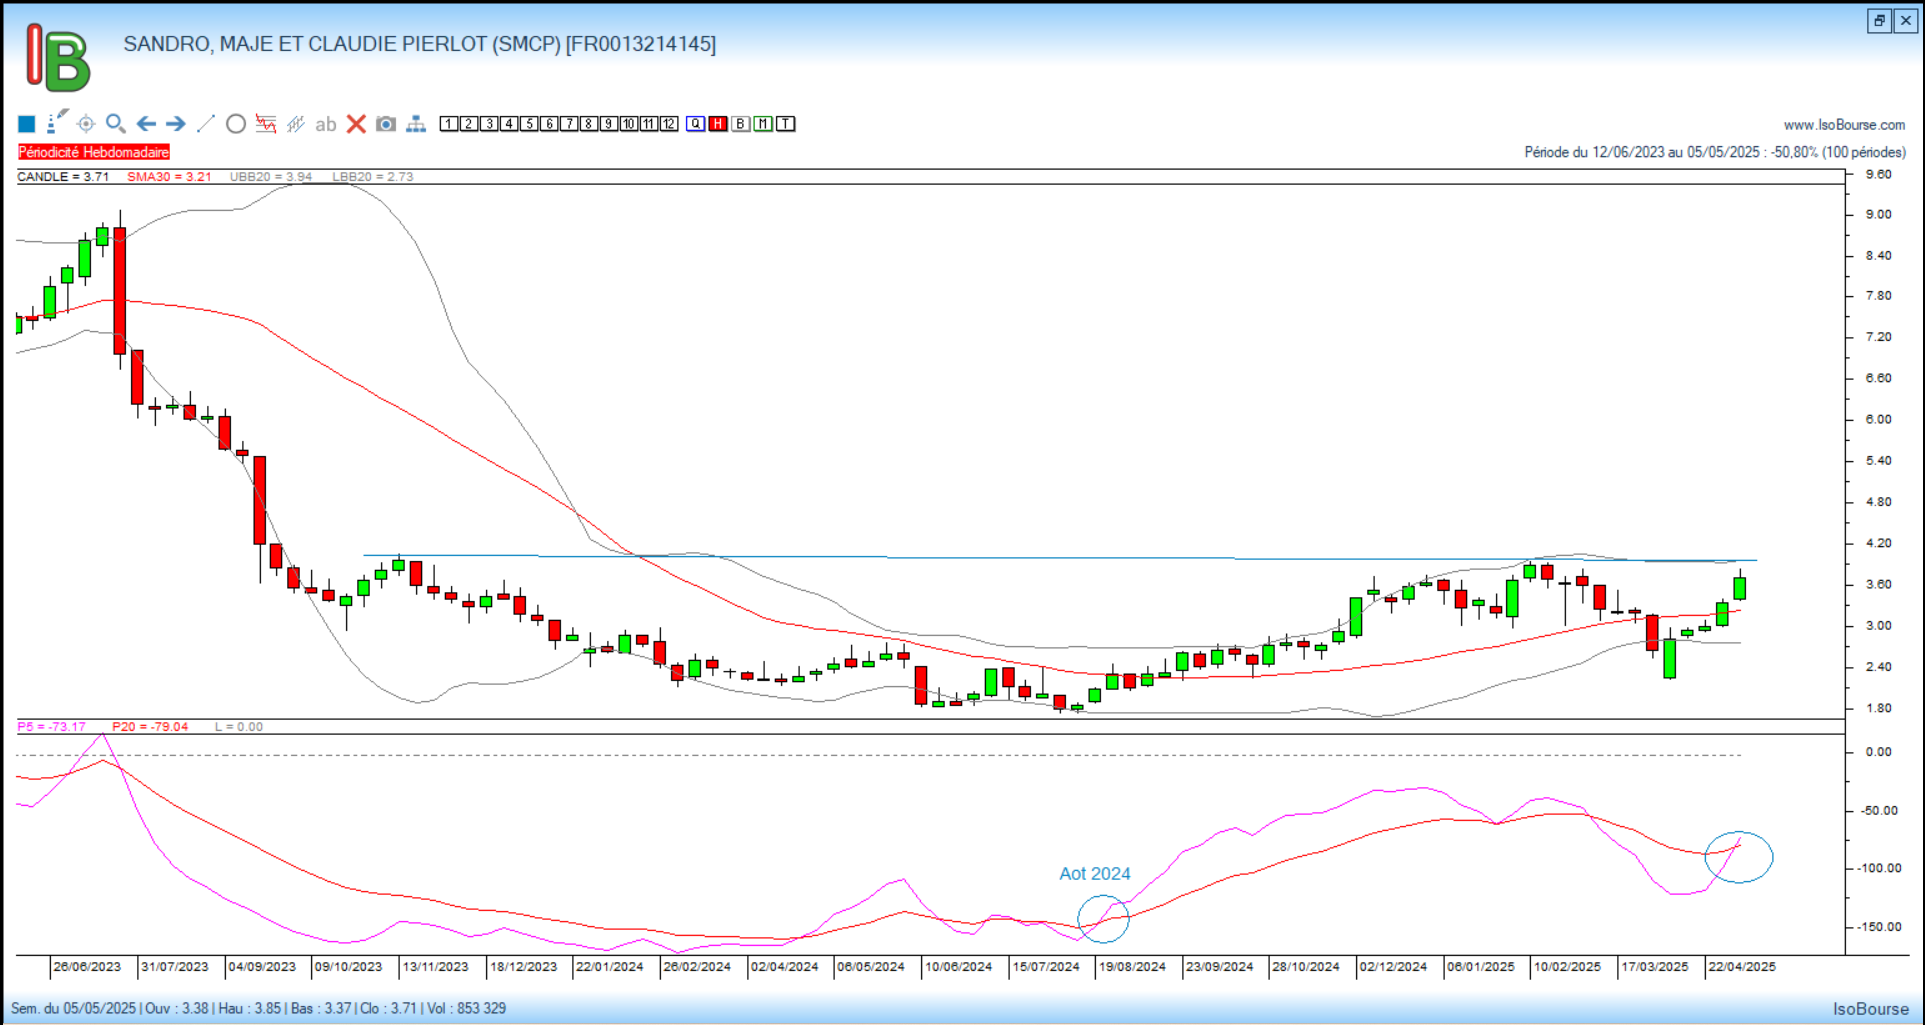Select duration box 5
The height and width of the screenshot is (1025, 1925).
point(528,124)
